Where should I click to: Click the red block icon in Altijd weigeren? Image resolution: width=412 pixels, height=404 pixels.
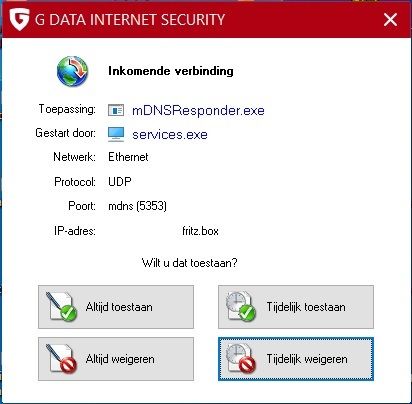tap(61, 359)
